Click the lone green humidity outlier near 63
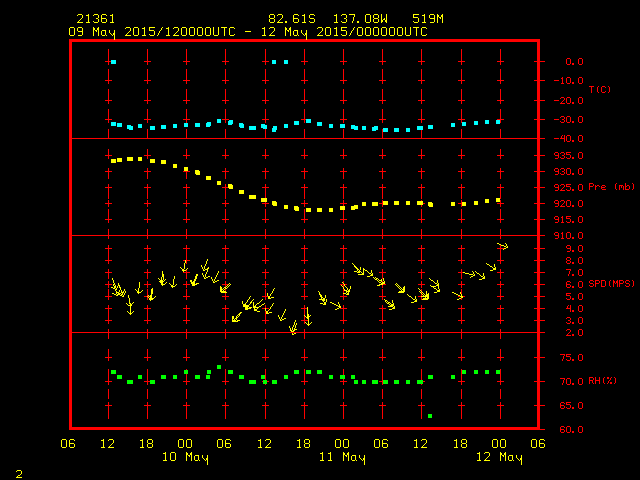 430,416
